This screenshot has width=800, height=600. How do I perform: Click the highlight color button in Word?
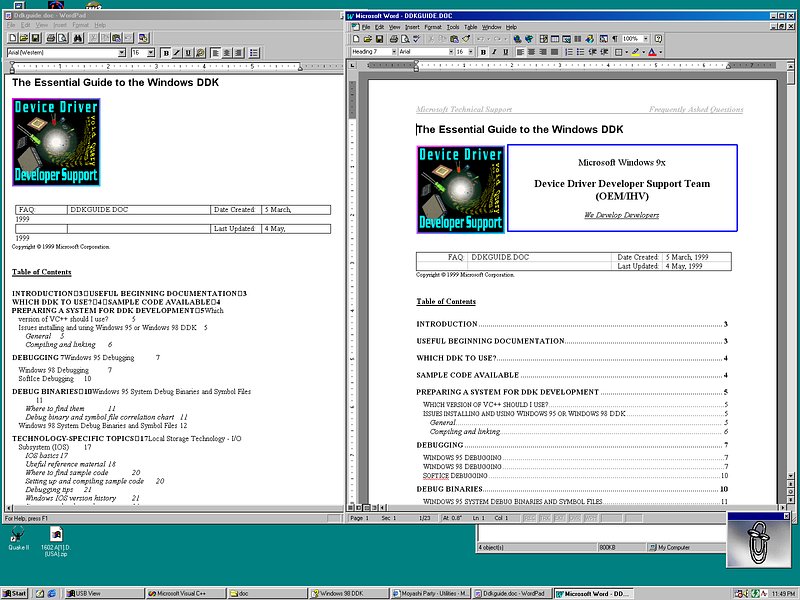tap(636, 51)
